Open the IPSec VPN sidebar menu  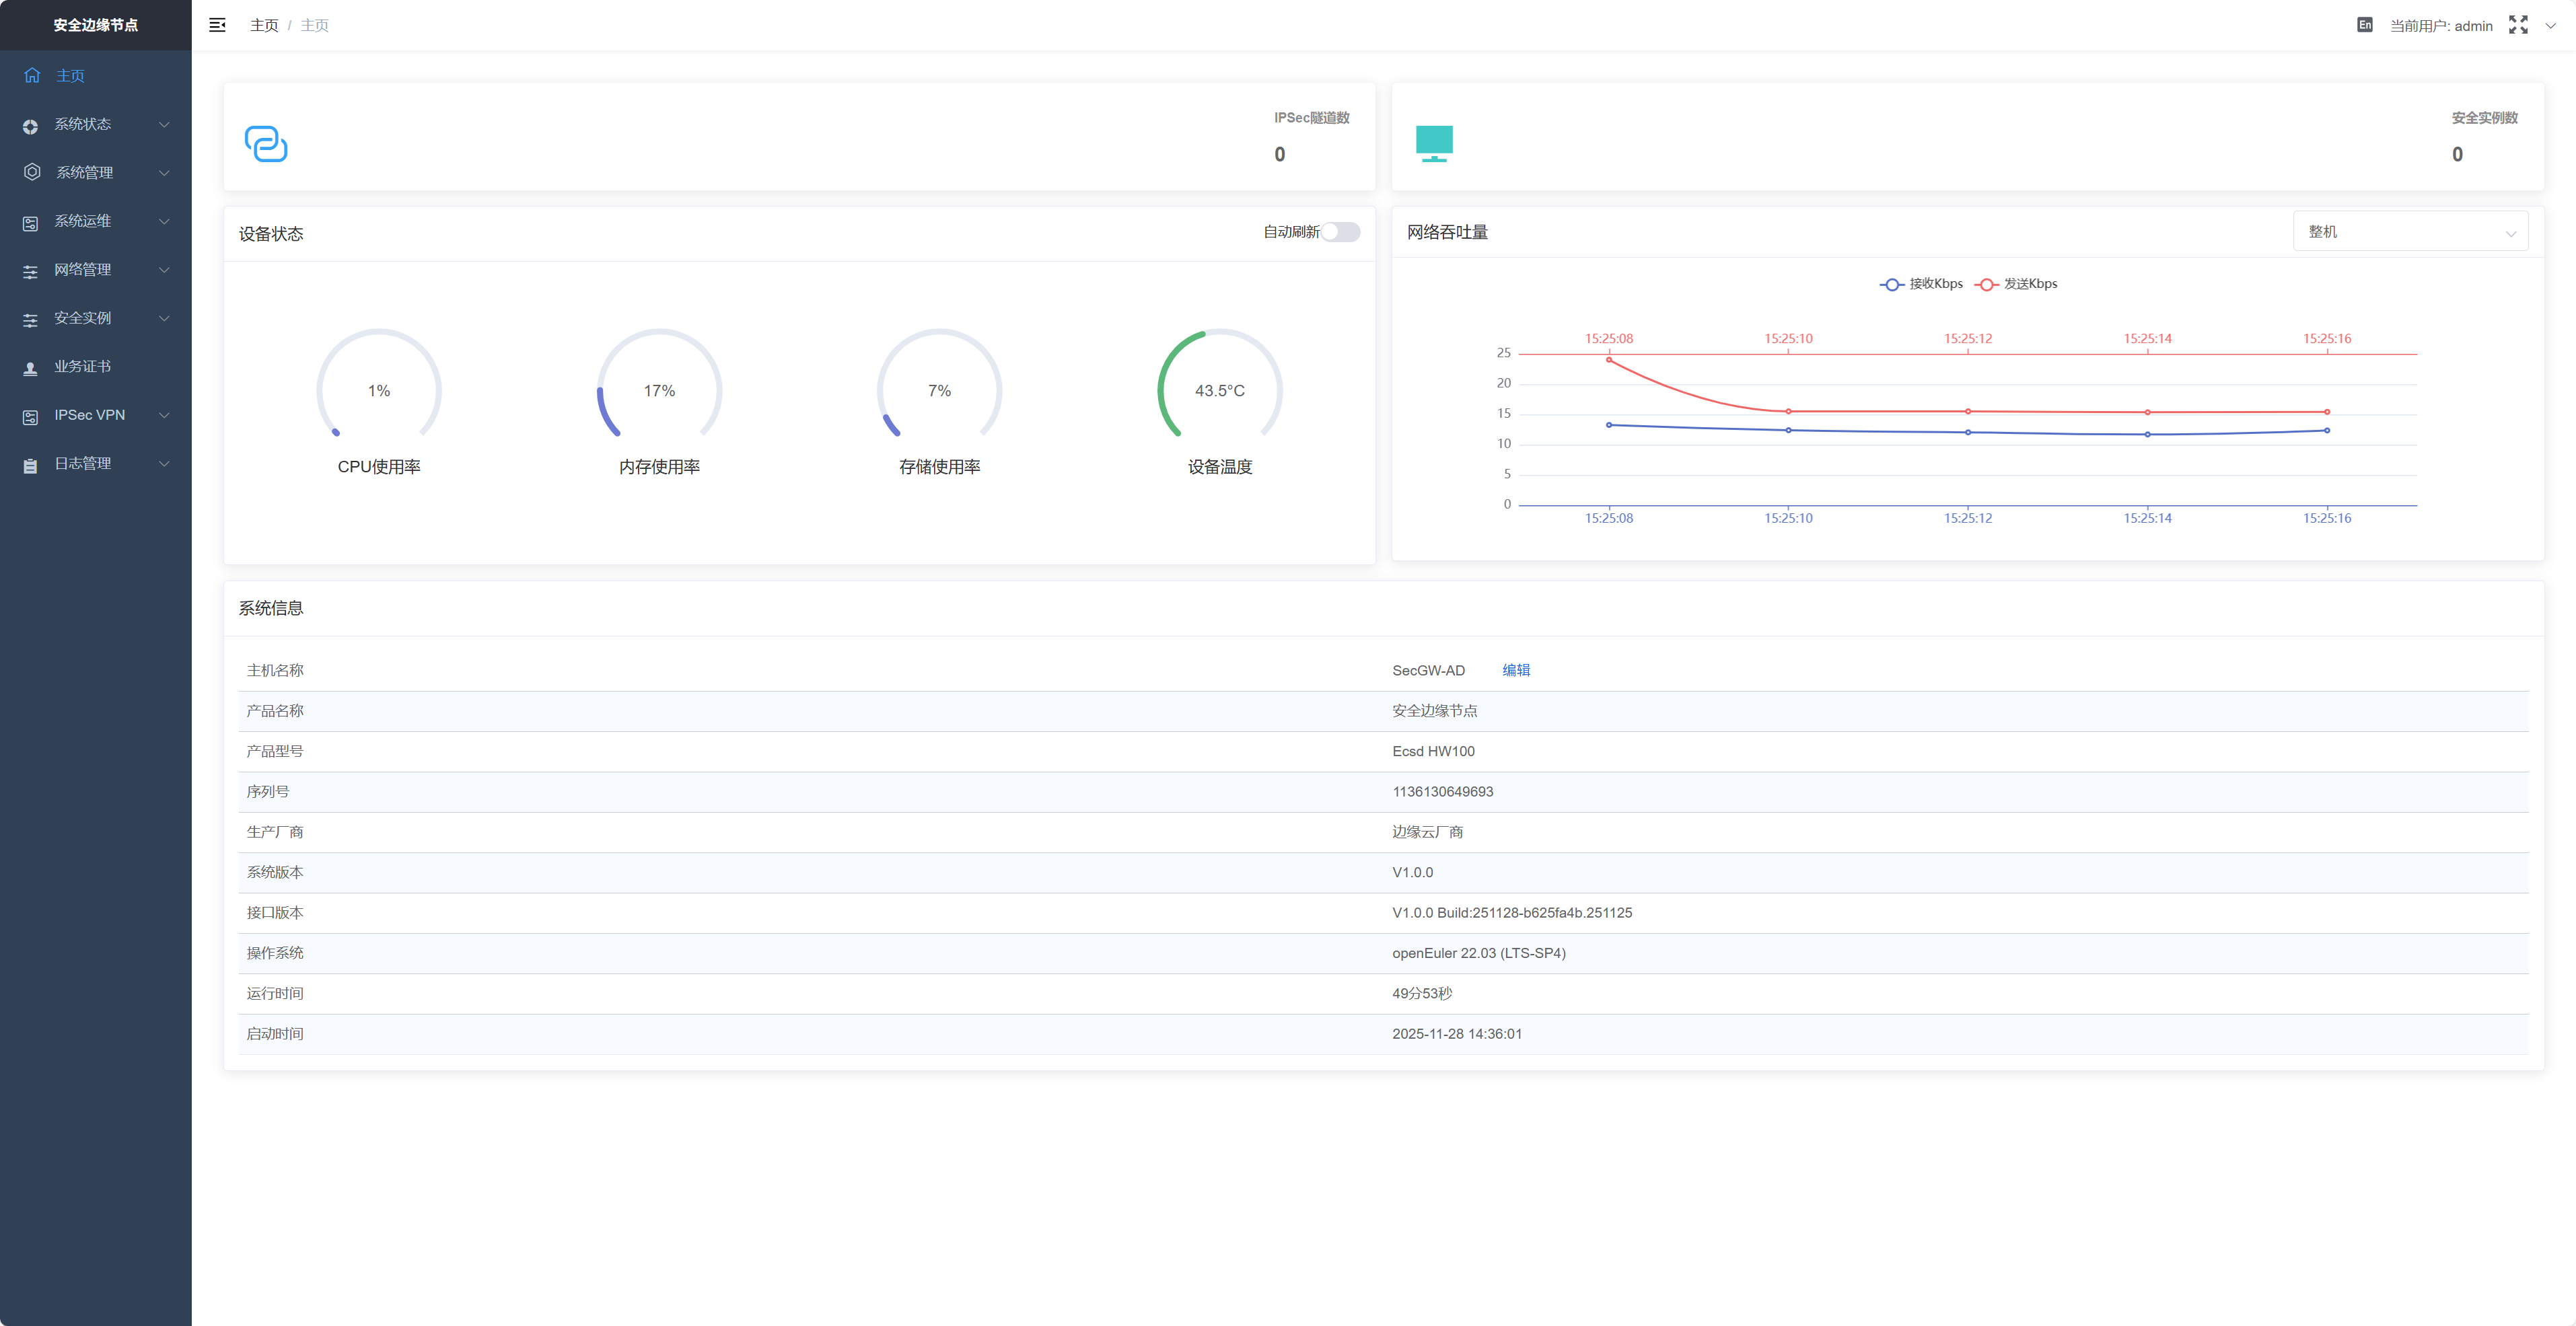(x=90, y=415)
